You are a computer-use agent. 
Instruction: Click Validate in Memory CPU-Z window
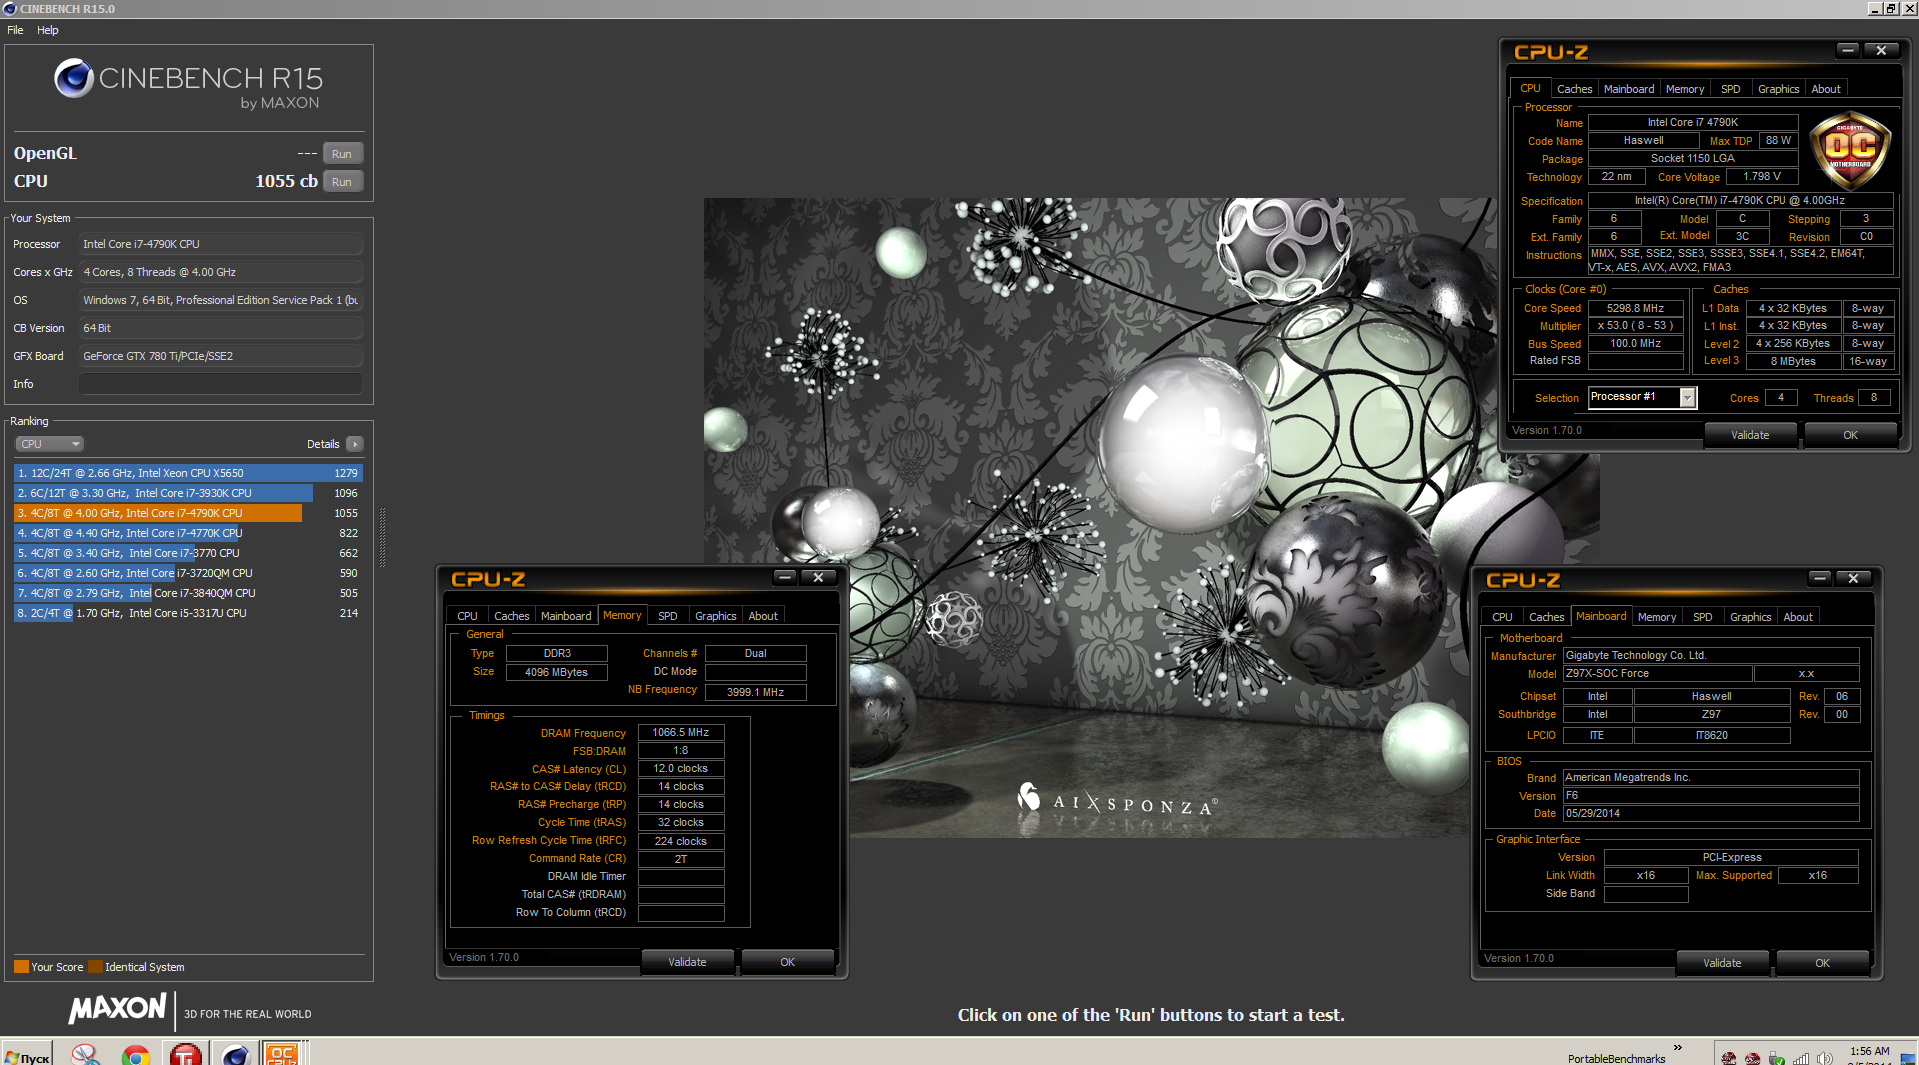click(x=687, y=962)
